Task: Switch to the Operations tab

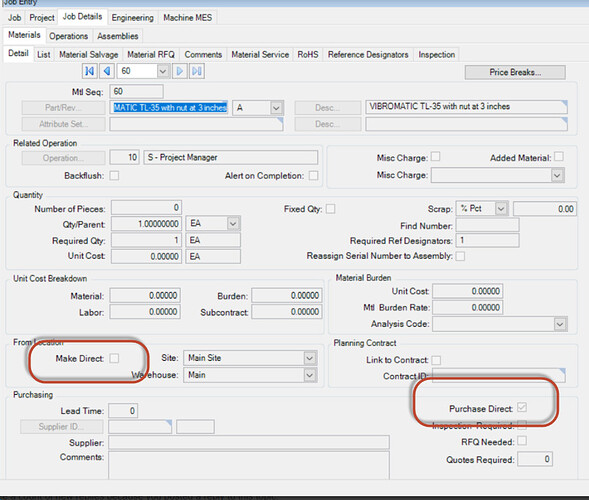Action: 68,36
